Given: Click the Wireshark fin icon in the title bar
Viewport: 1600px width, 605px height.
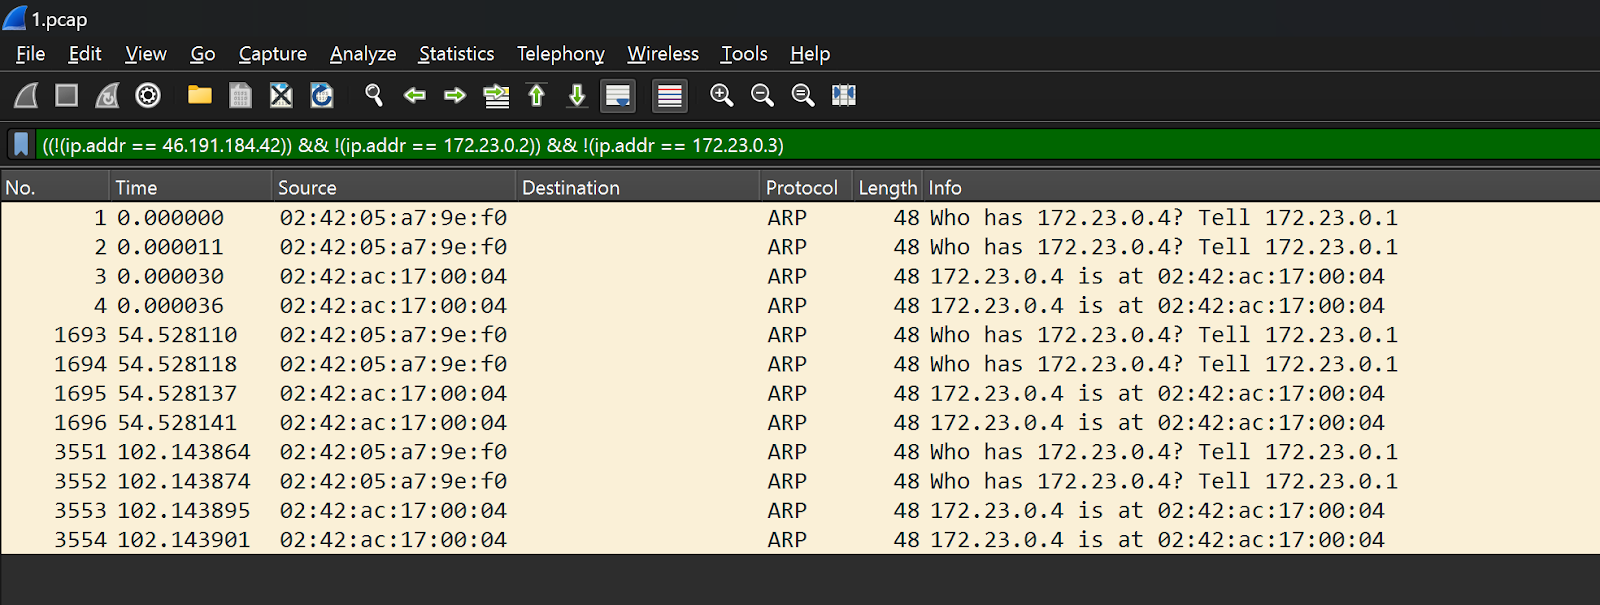Looking at the screenshot, I should pos(14,17).
